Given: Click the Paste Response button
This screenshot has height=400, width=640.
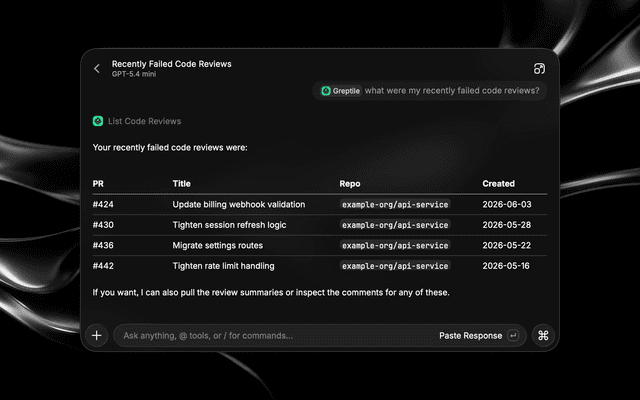Looking at the screenshot, I should coord(471,336).
